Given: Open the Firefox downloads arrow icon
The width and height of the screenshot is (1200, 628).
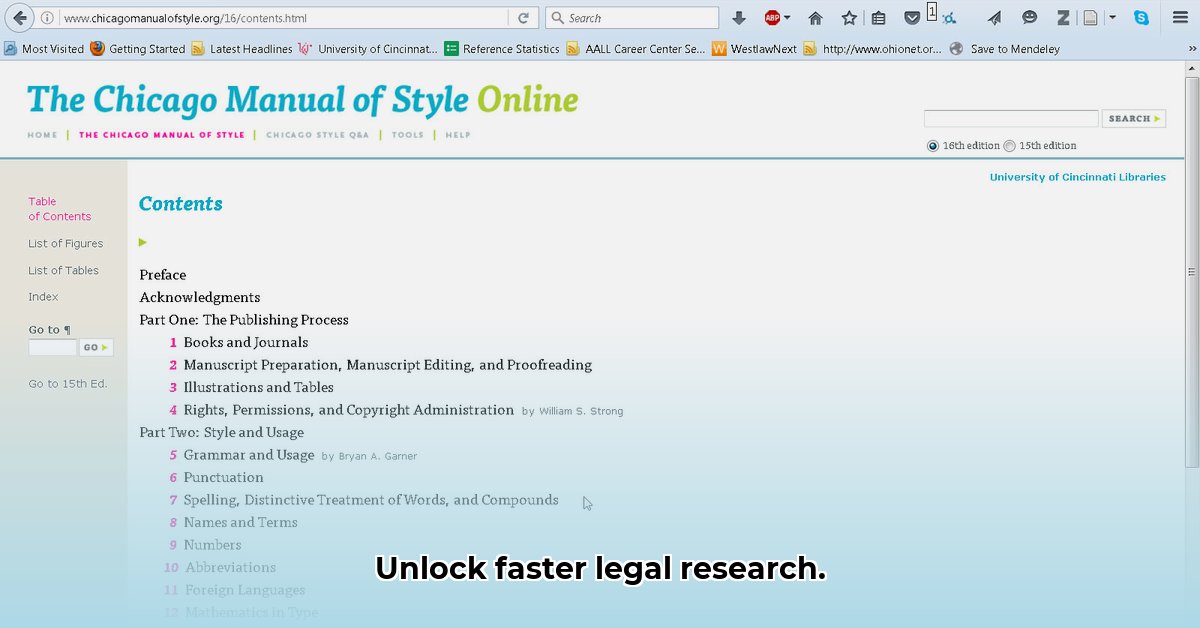Looking at the screenshot, I should (739, 18).
